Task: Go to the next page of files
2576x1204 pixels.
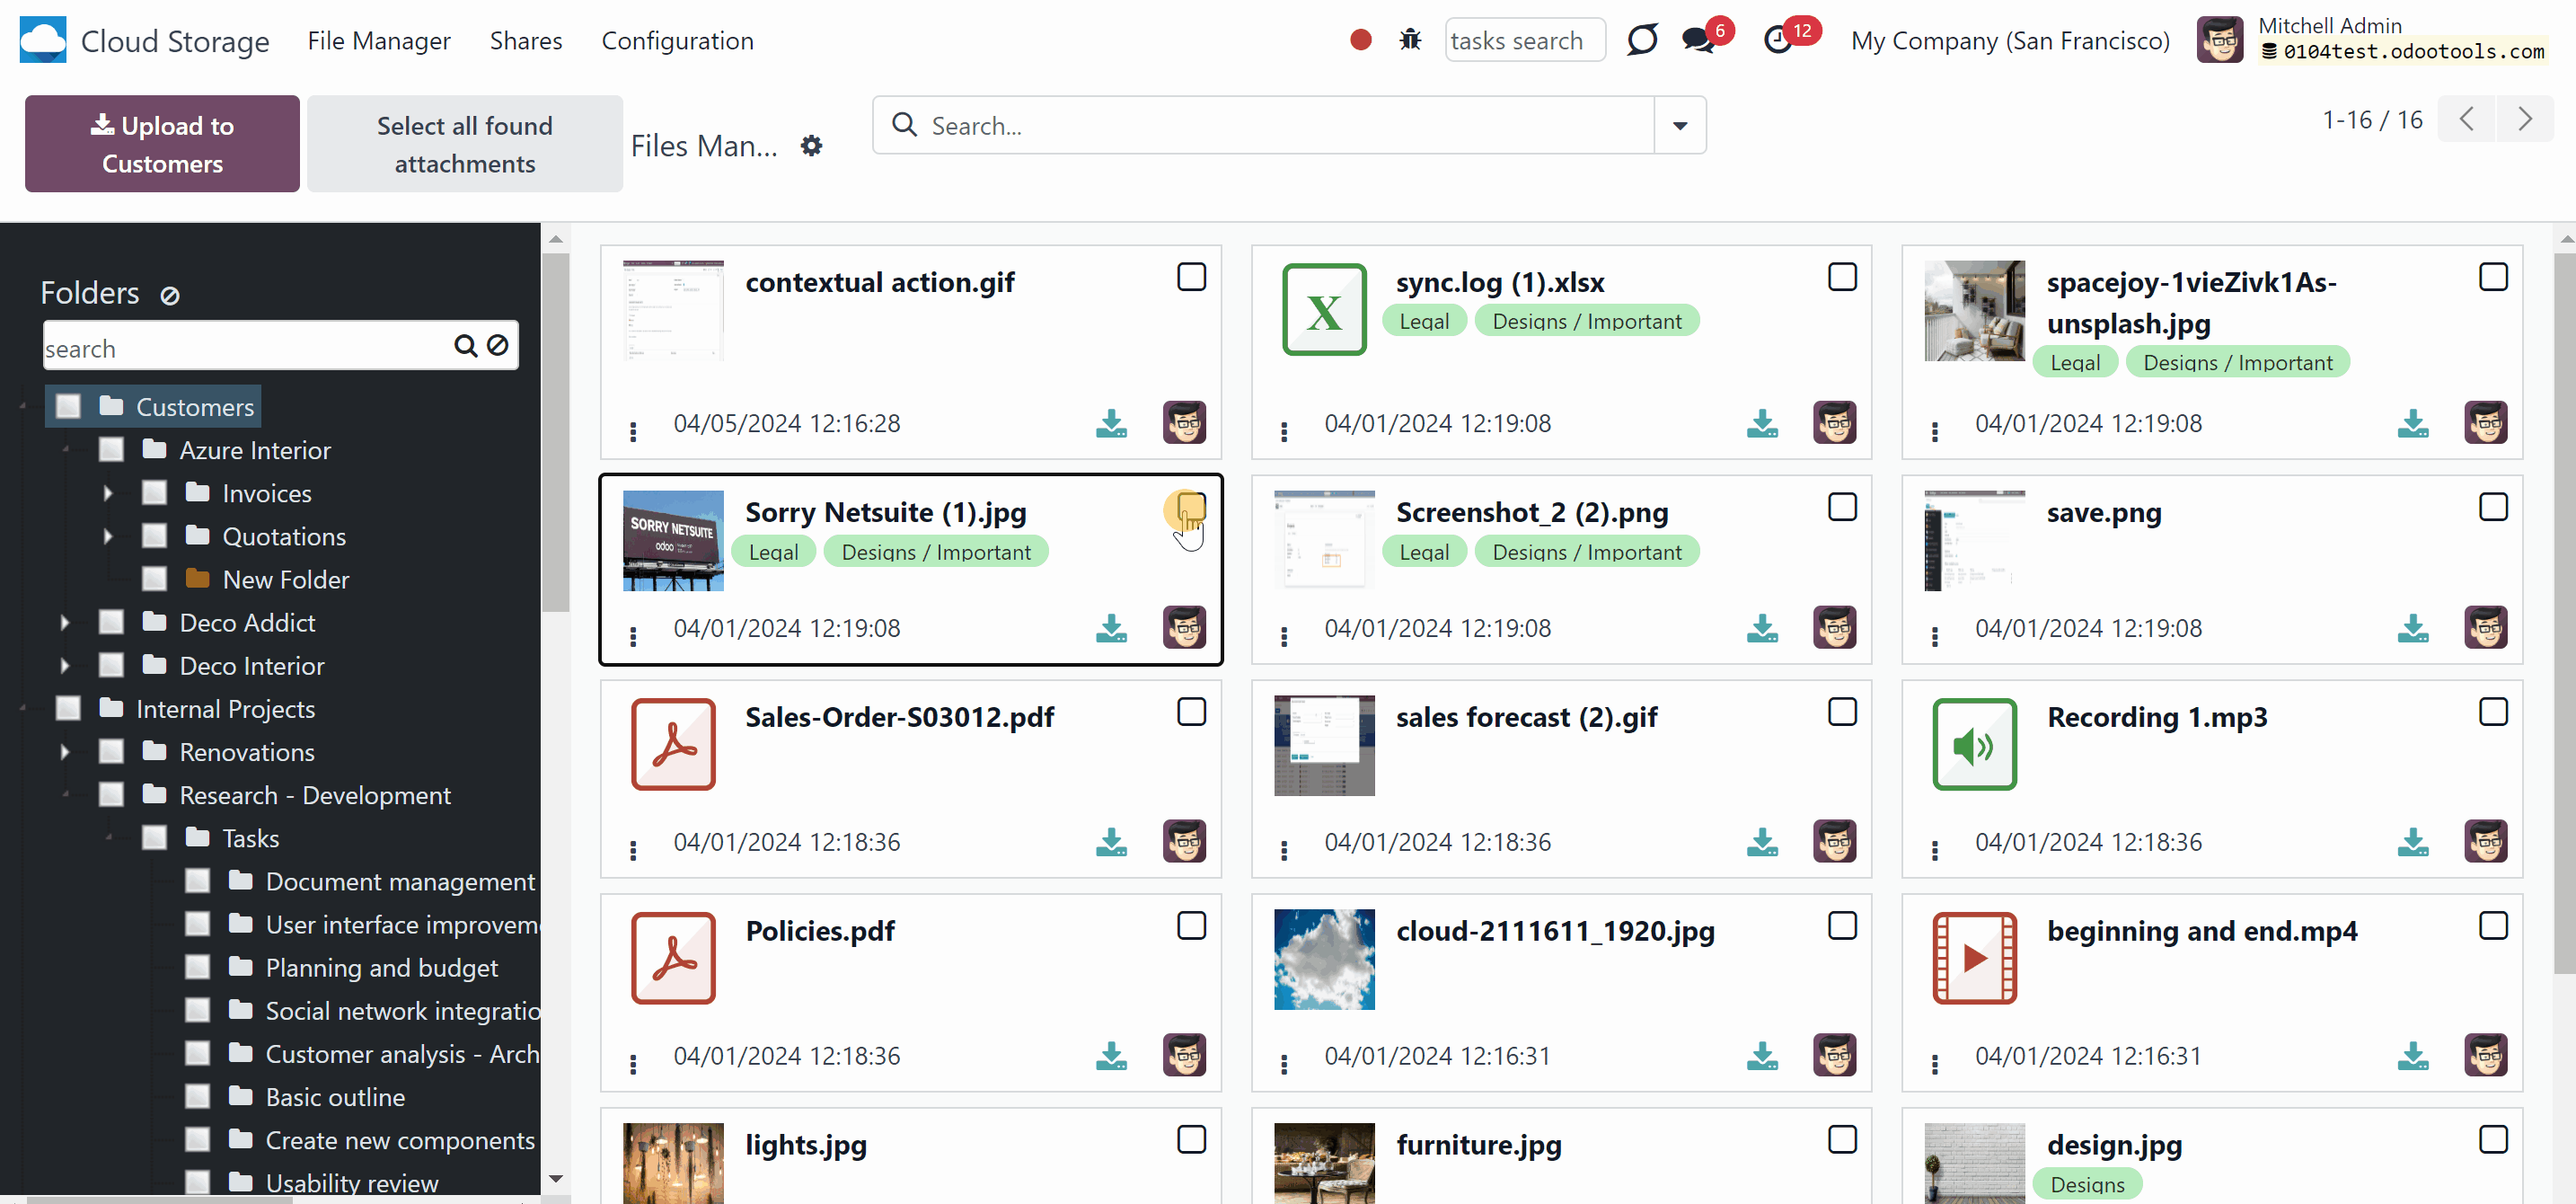Action: pyautogui.click(x=2525, y=120)
